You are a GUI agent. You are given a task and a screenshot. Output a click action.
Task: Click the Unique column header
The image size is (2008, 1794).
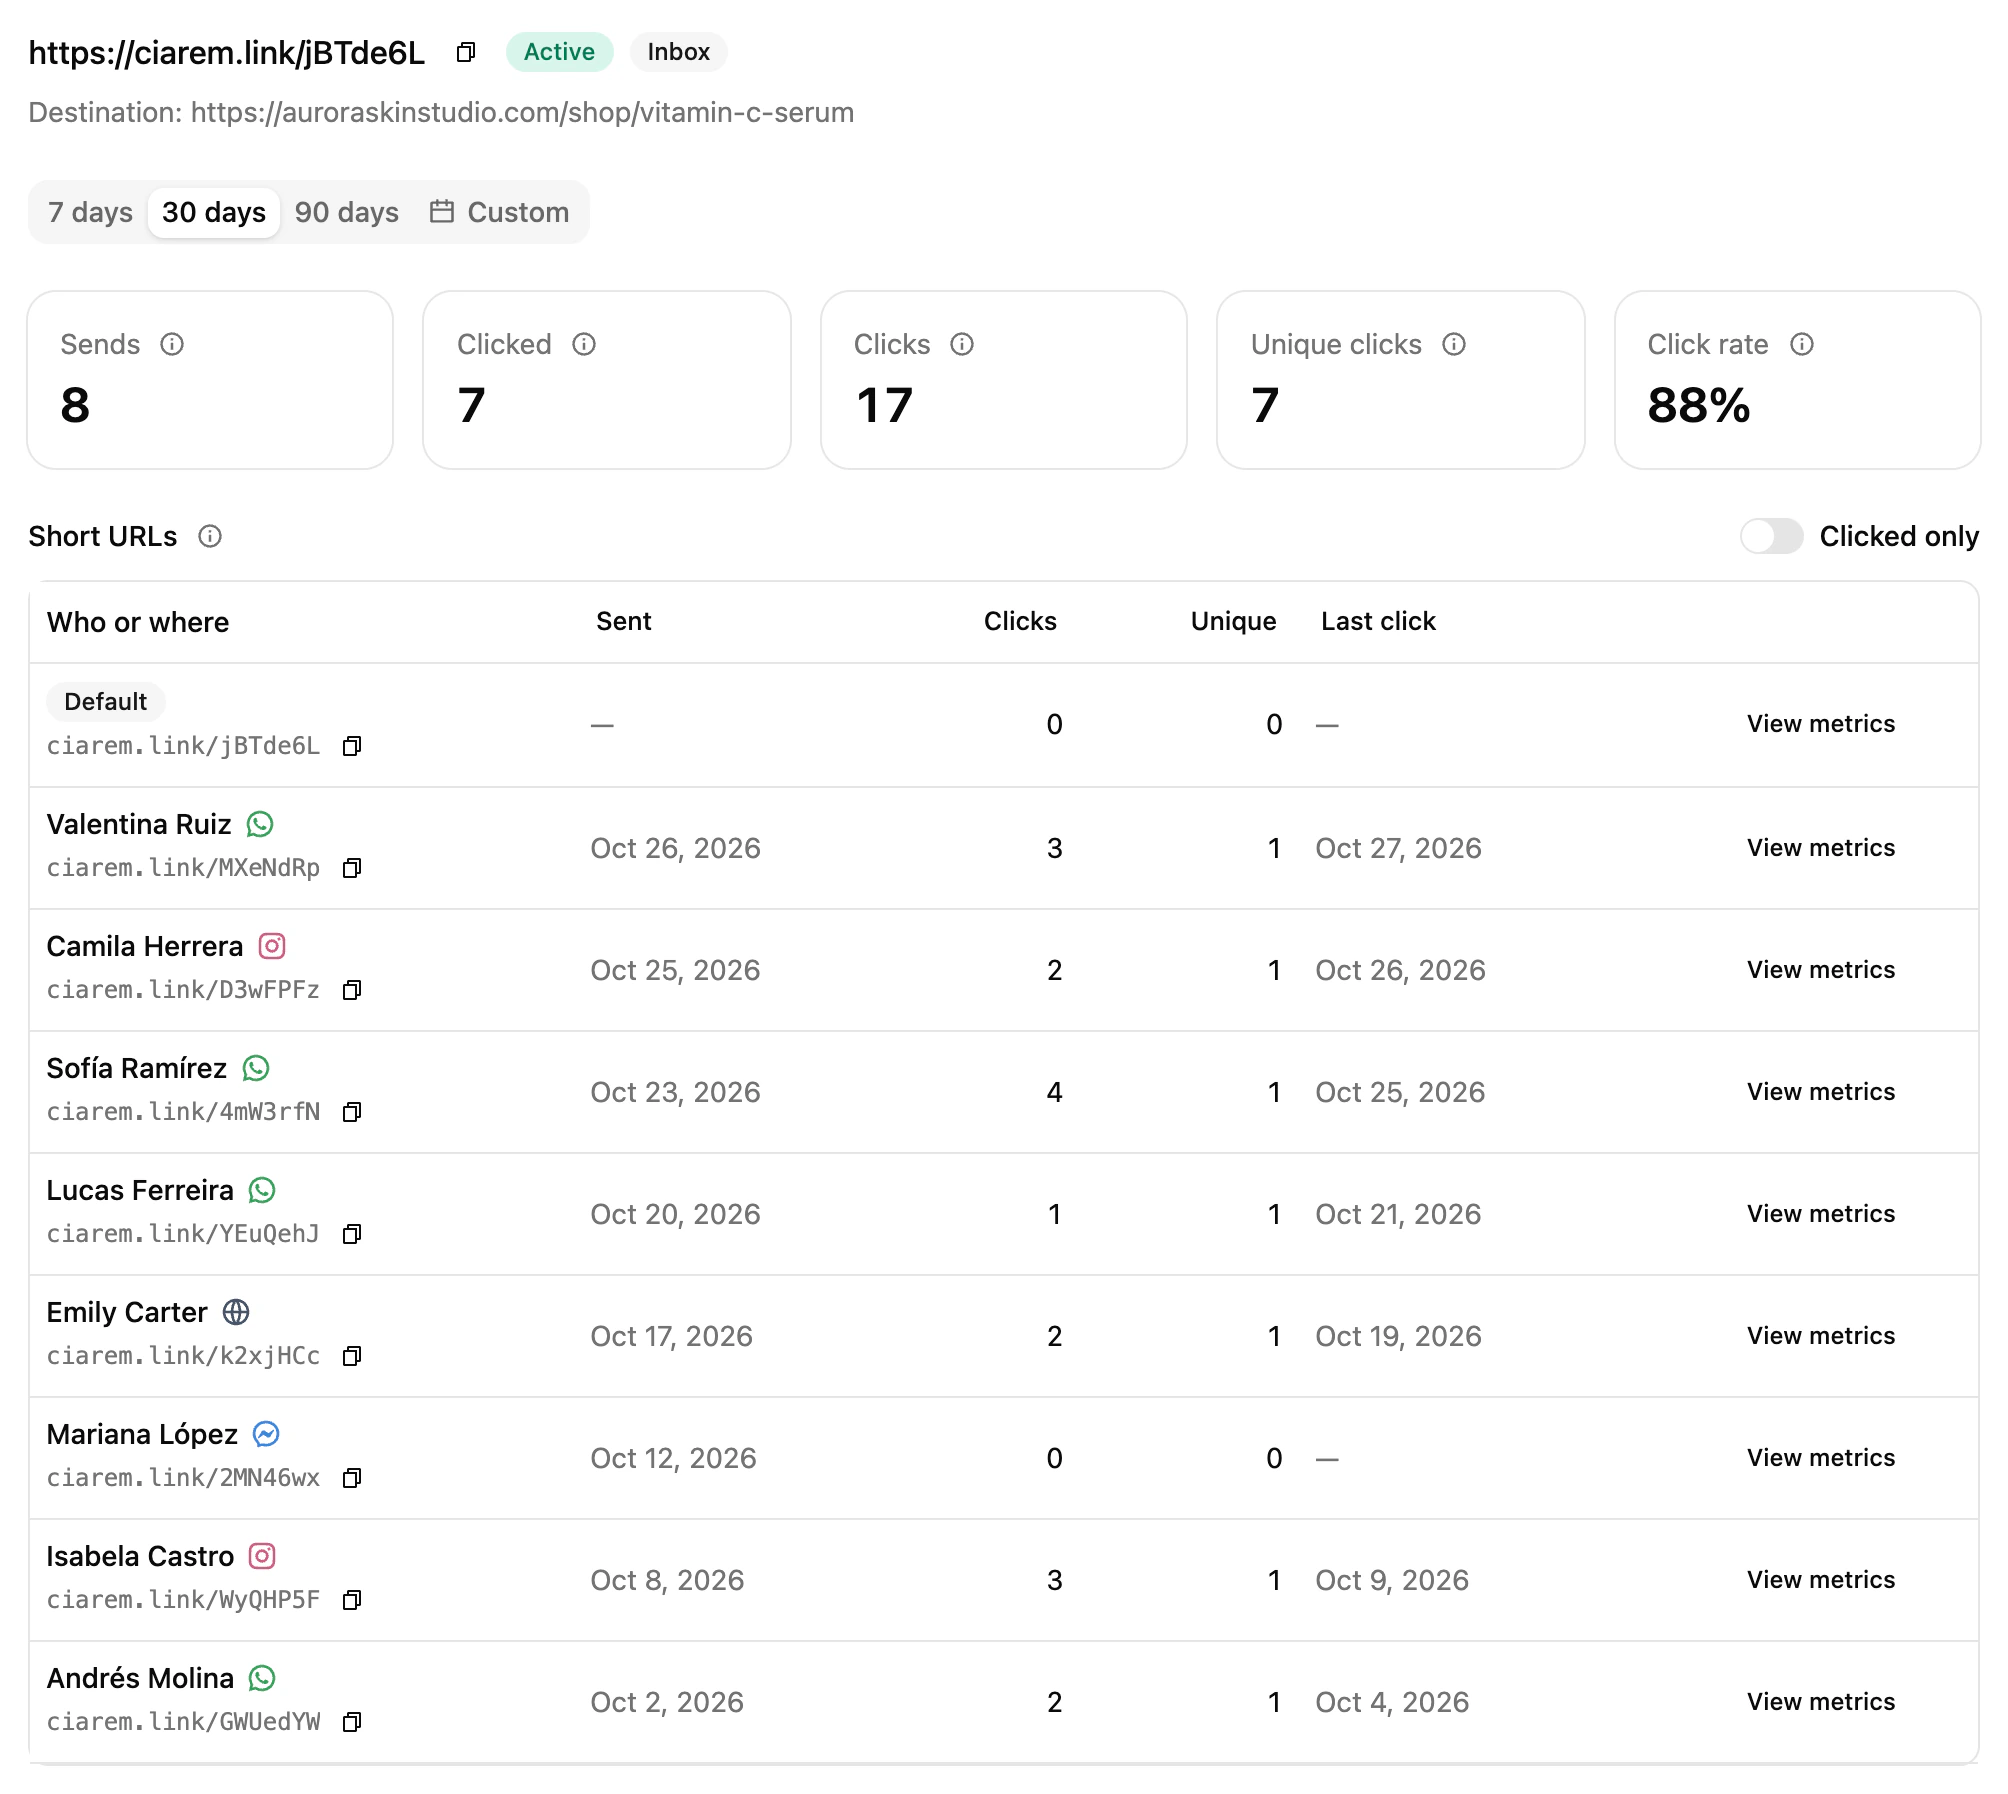1233,622
